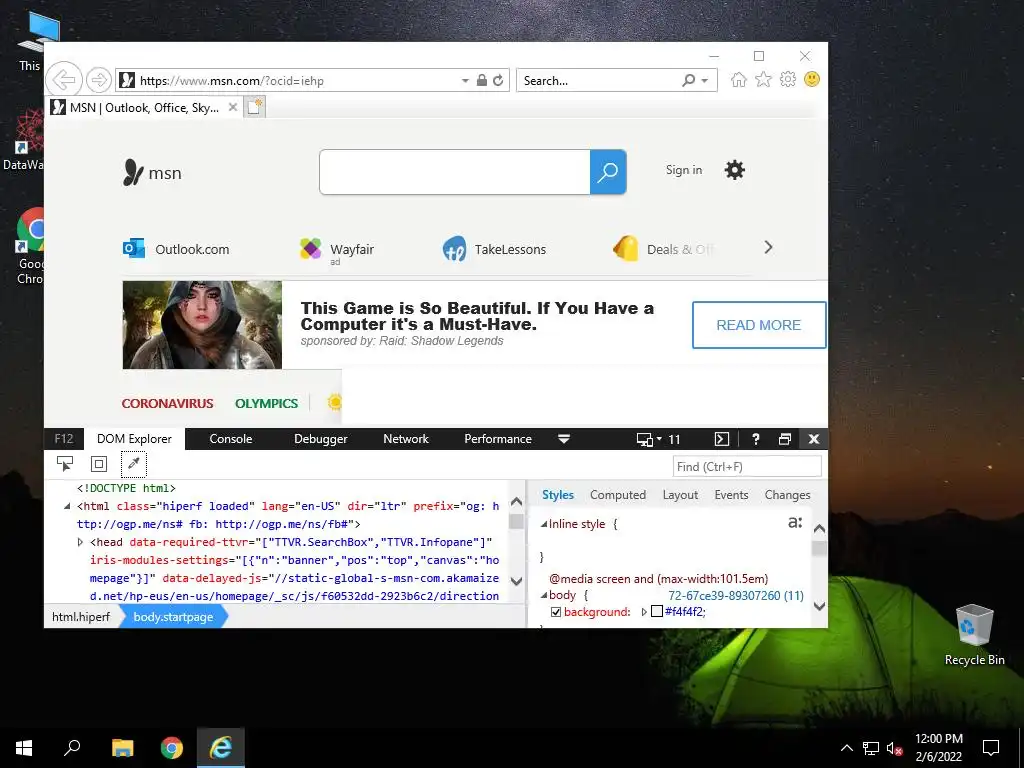Open the Favorites star icon
The image size is (1024, 768).
tap(763, 80)
